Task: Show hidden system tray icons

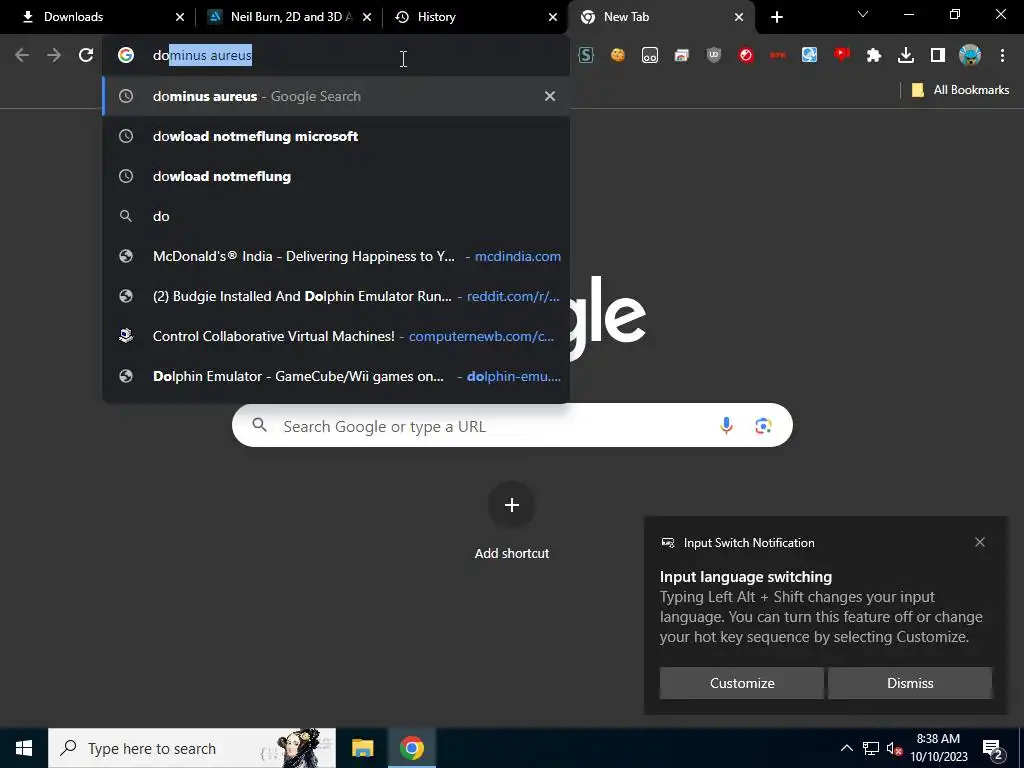Action: click(846, 748)
